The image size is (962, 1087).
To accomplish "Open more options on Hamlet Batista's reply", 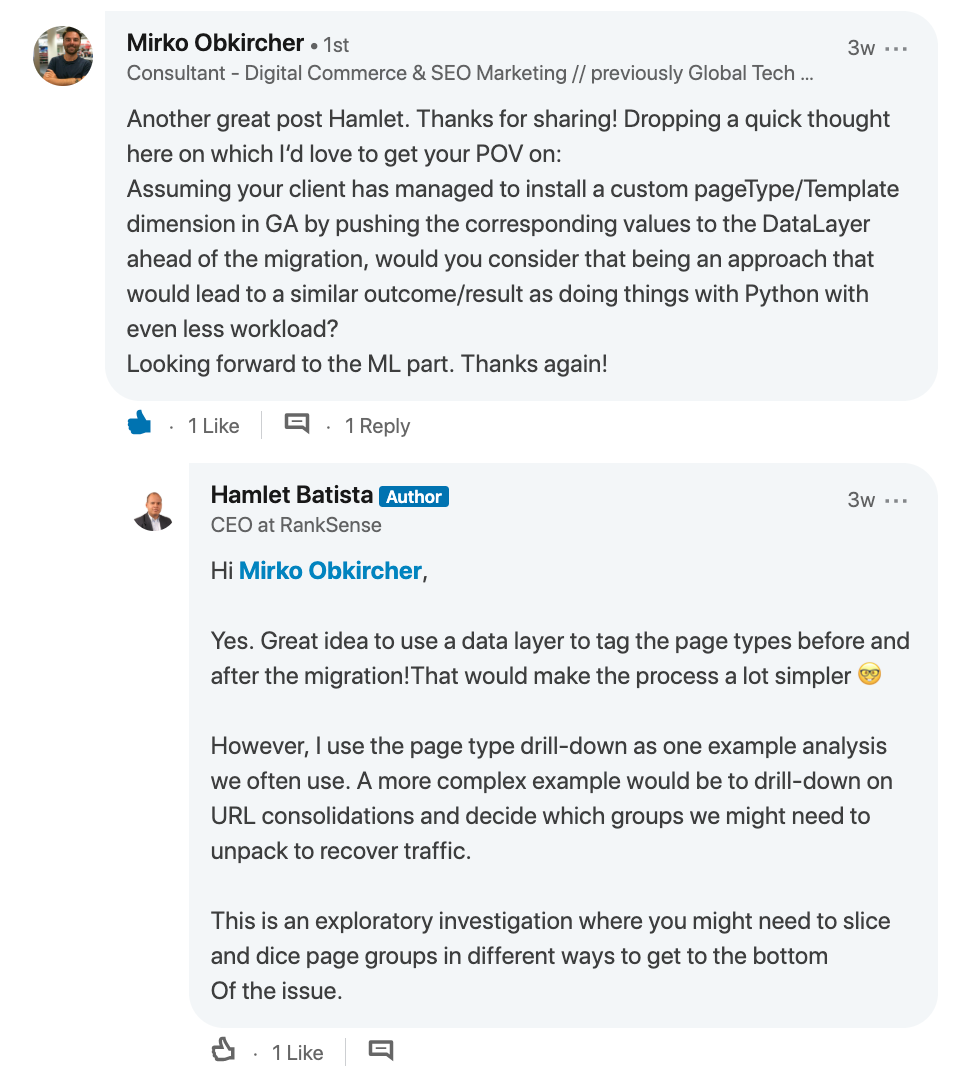I will coord(897,500).
